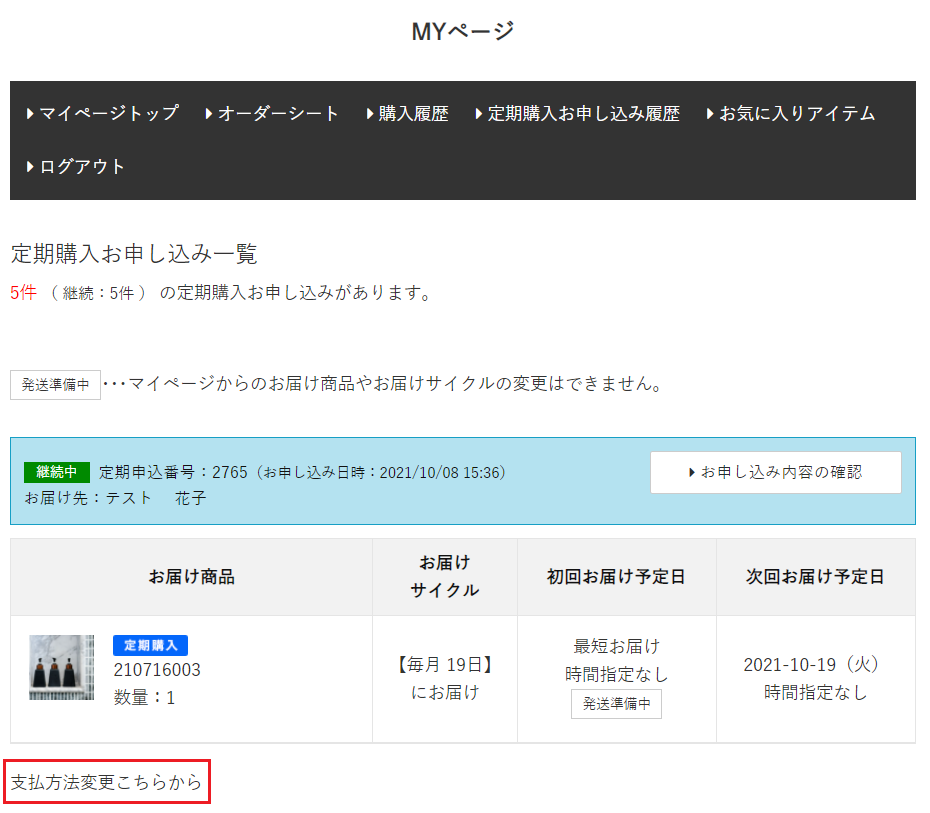
Task: Click the green 継続中 status badge
Action: (57, 472)
